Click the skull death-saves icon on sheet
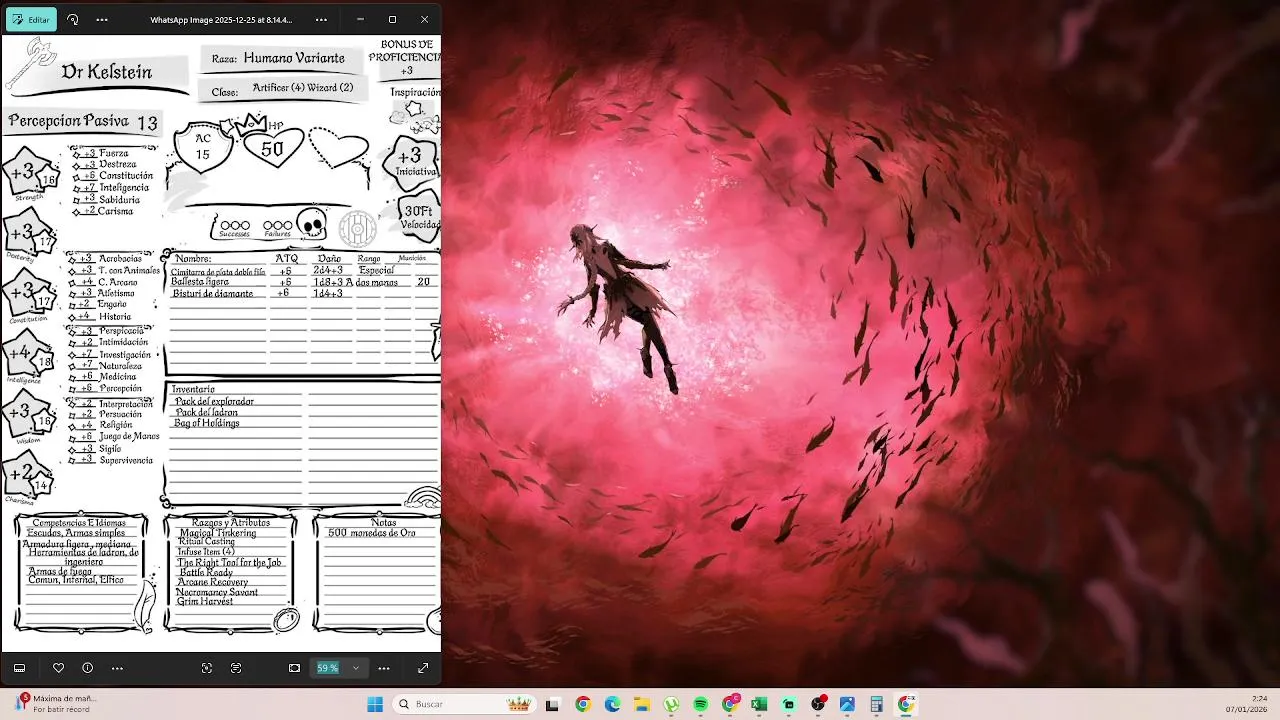1280x720 pixels. pos(312,225)
